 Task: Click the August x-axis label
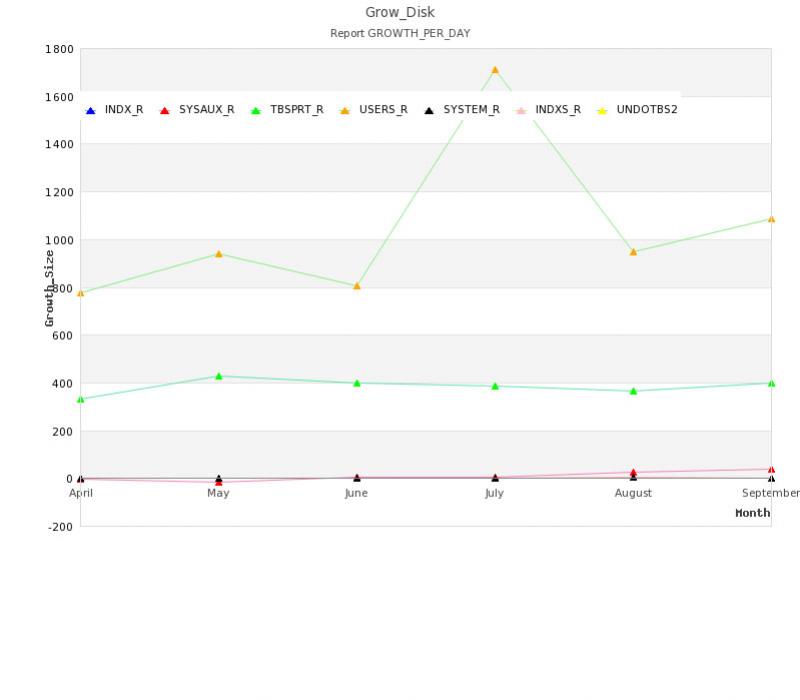(x=633, y=493)
